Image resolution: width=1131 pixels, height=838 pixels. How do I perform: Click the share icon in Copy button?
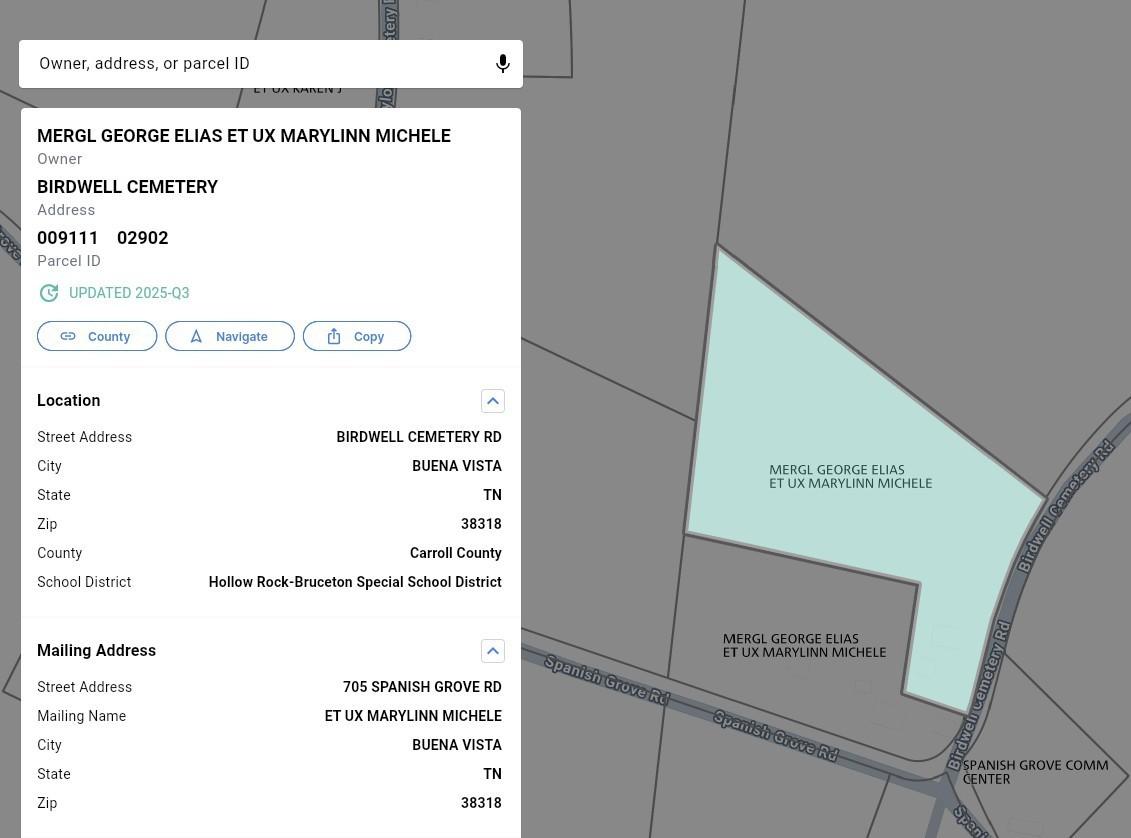coord(334,336)
